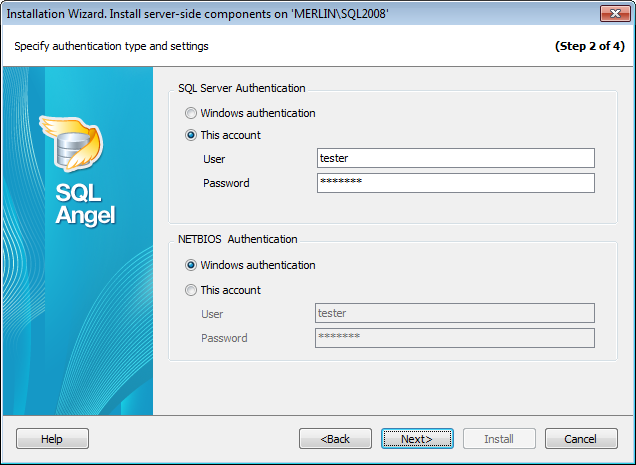Click the greyed-out Install button
The width and height of the screenshot is (636, 465).
click(x=499, y=439)
